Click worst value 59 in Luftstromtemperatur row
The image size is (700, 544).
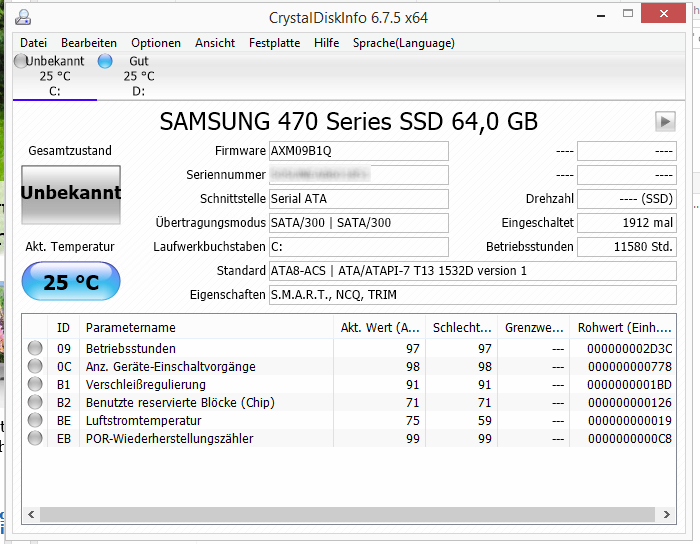coord(484,420)
